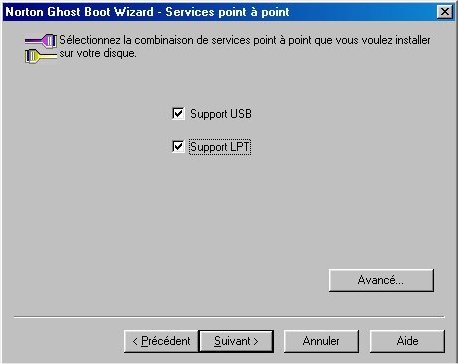Viewport: 458px width, 364px height.
Task: Click the point-to-point cable connectors icon
Action: [41, 49]
